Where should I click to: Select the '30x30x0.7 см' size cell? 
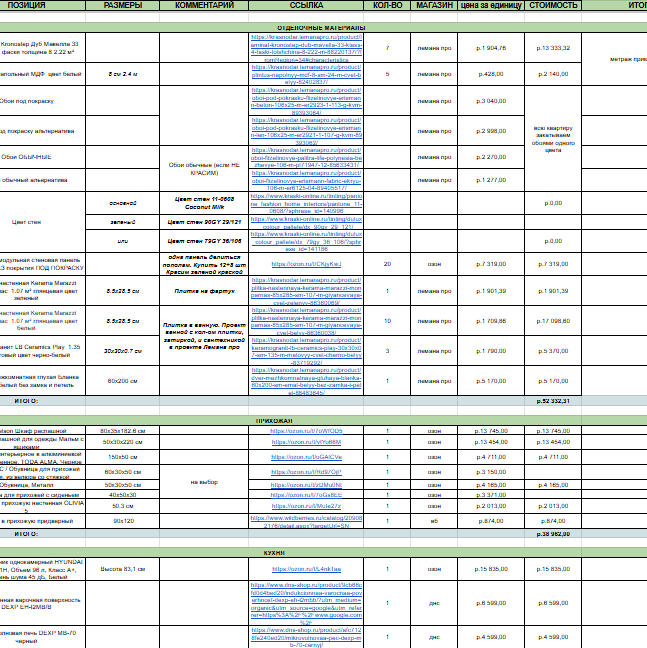(x=123, y=351)
